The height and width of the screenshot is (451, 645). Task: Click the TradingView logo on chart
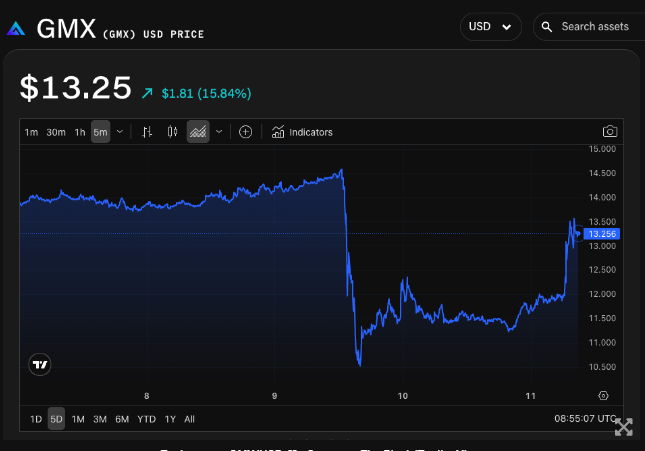[40, 365]
